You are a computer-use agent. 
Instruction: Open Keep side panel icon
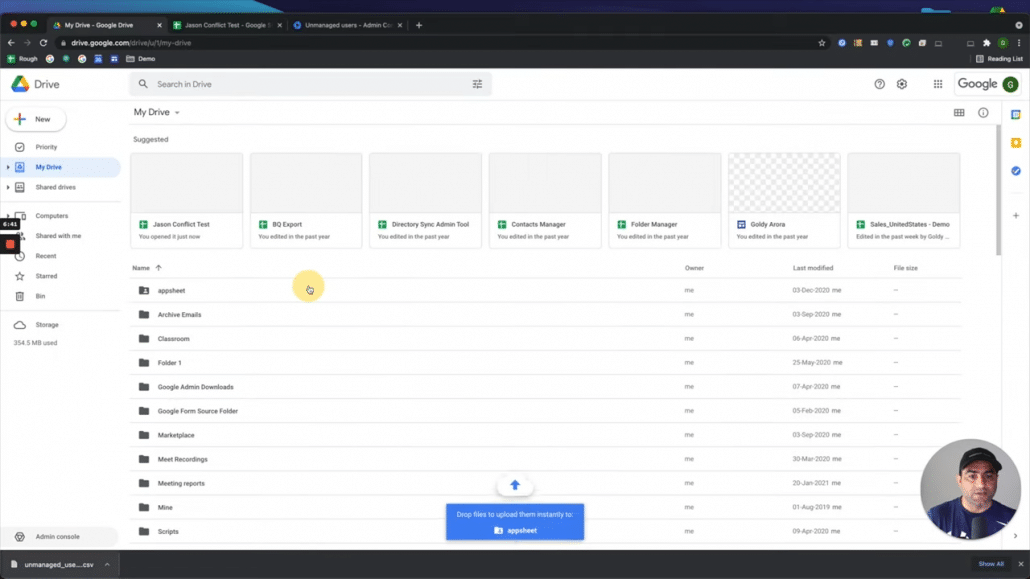tap(1016, 143)
